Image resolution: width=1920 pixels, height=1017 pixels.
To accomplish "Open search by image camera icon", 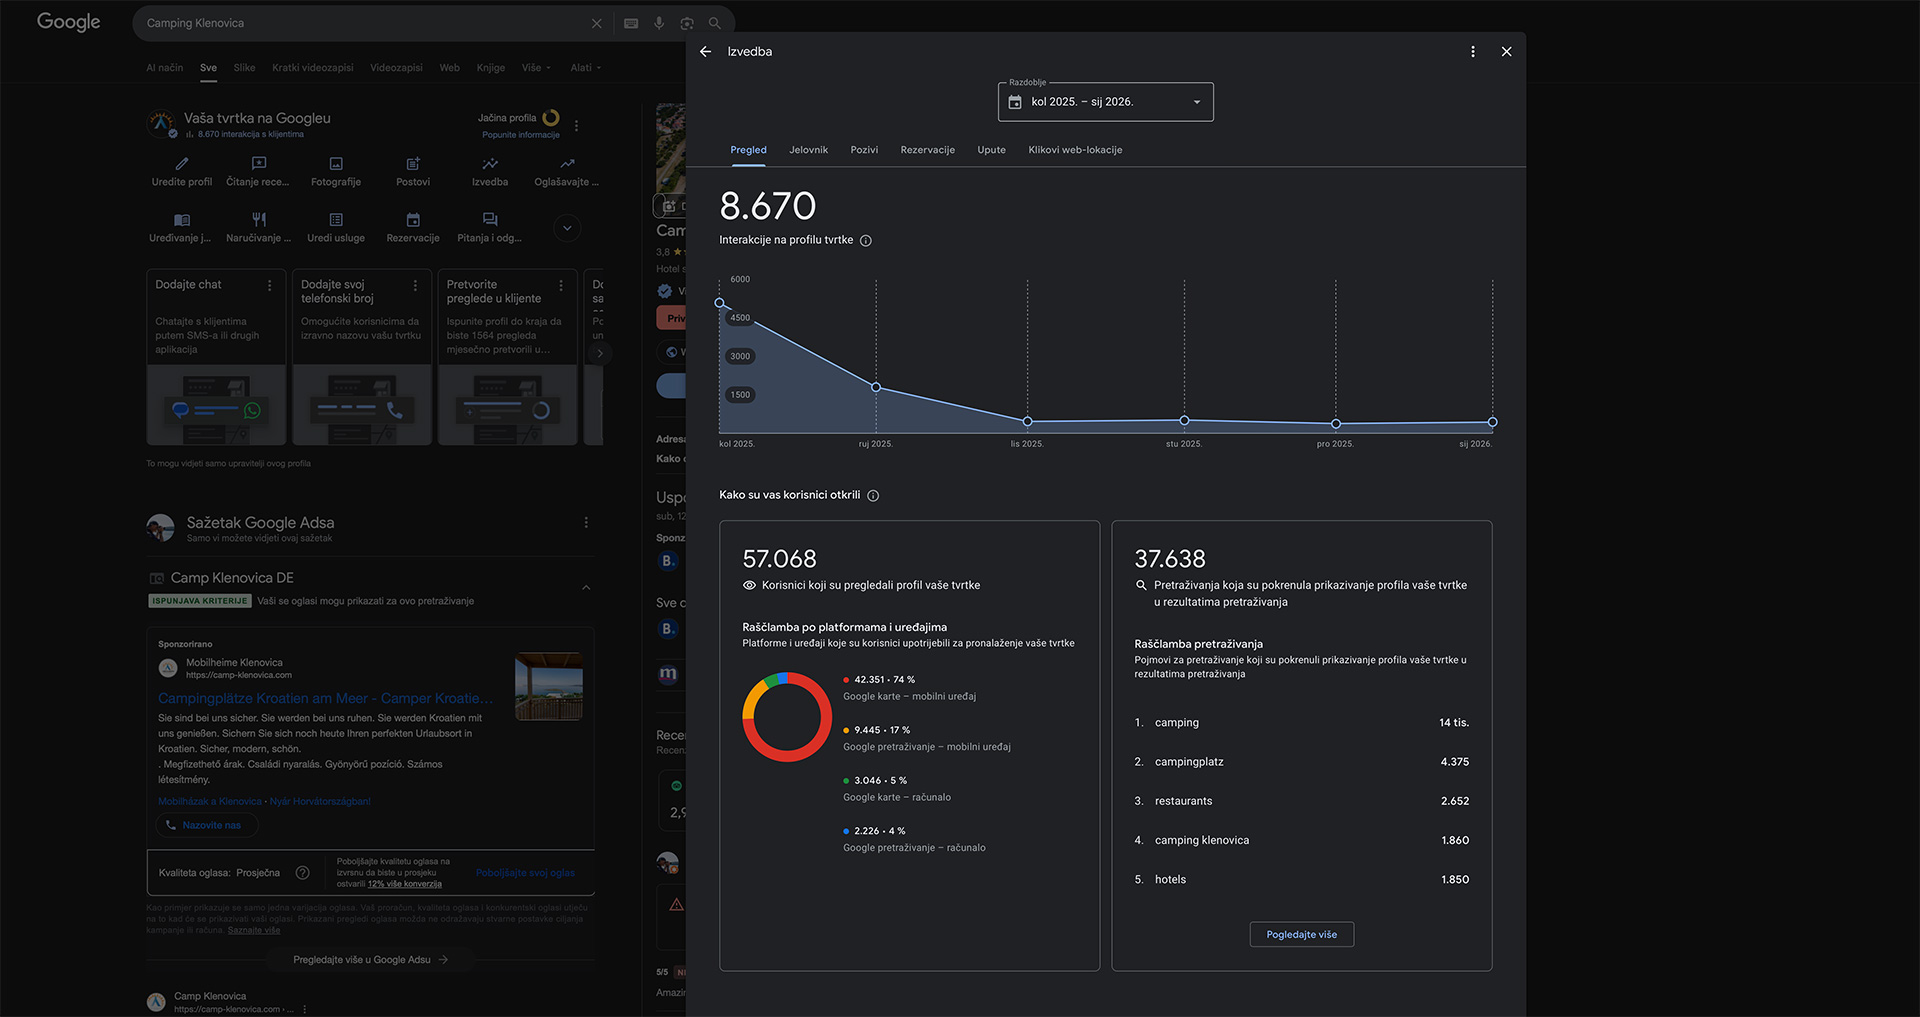I will (687, 23).
